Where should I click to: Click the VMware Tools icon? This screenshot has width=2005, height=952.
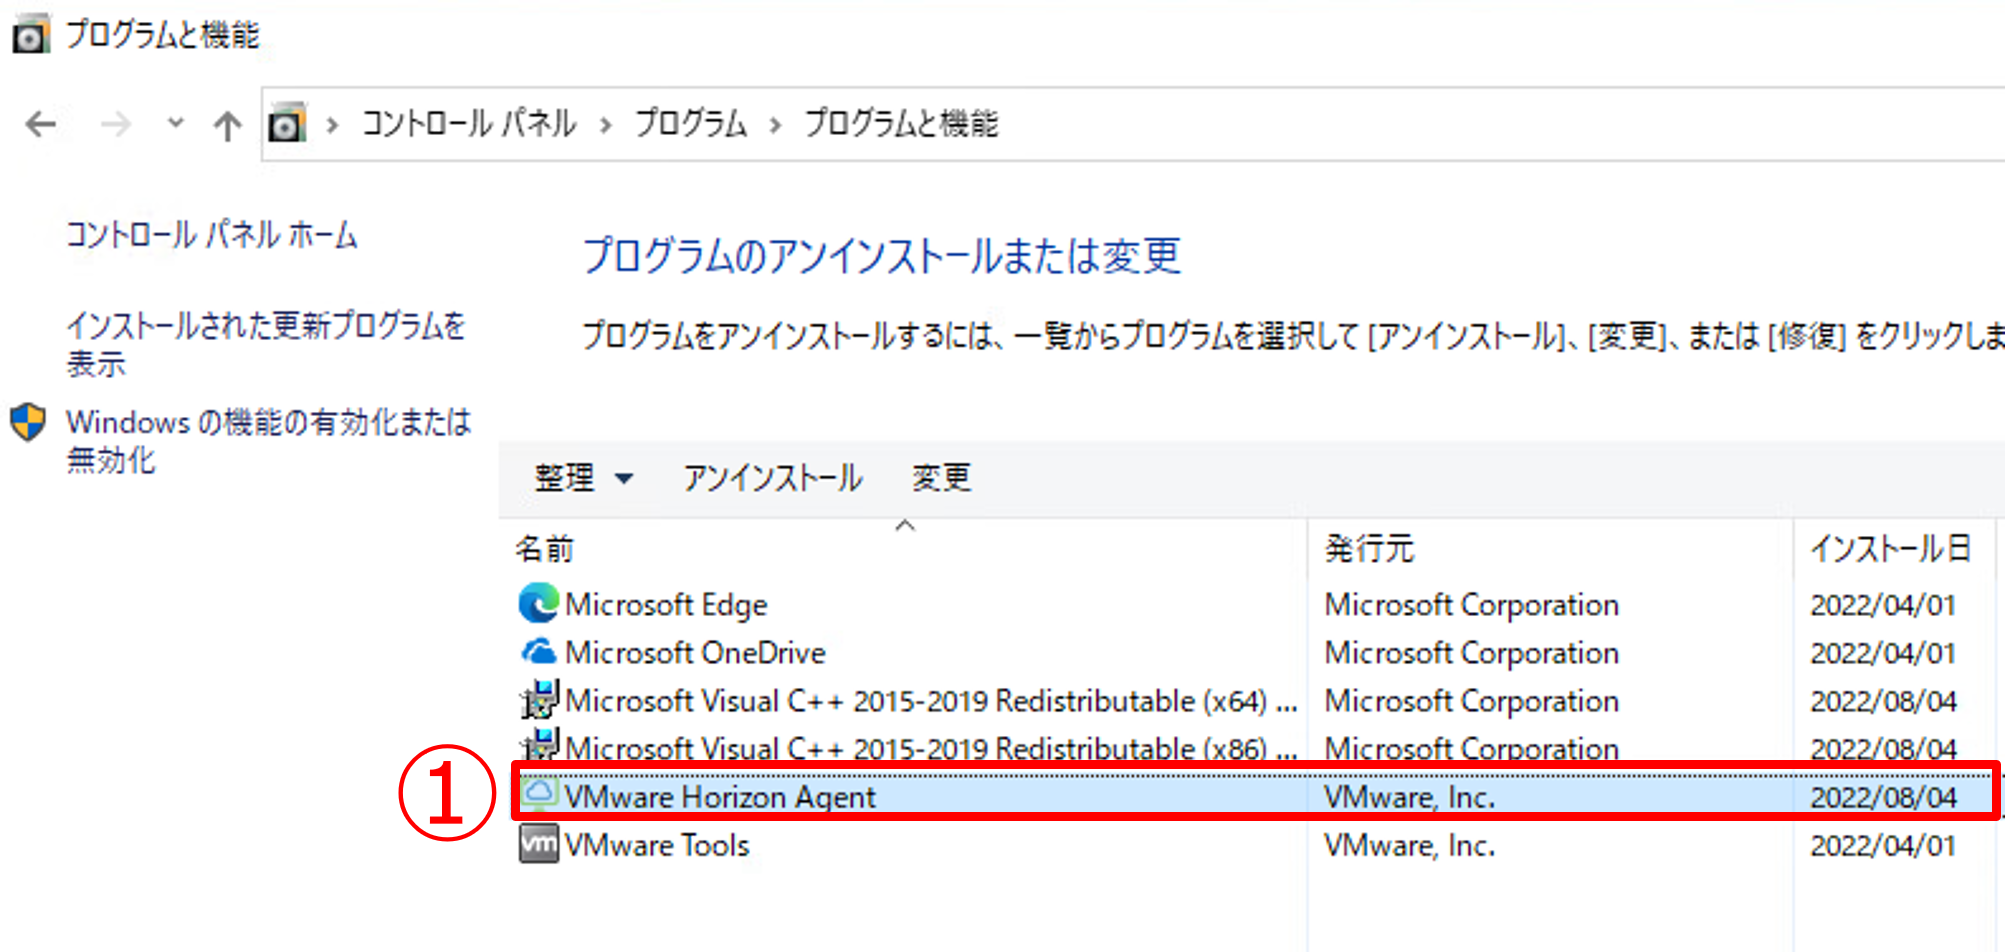538,844
